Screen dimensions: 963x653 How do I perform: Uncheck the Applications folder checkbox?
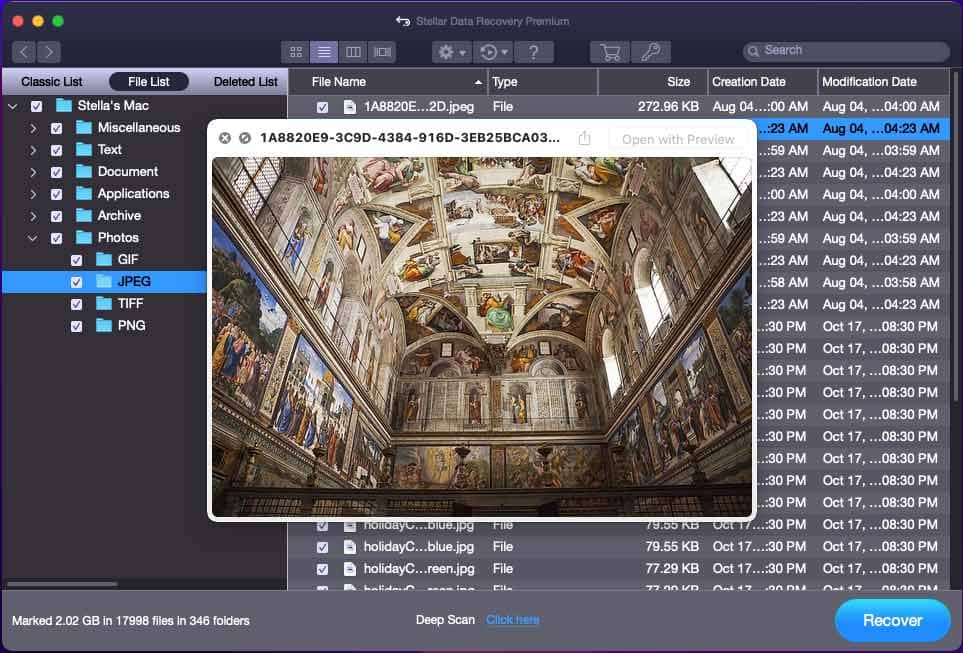pyautogui.click(x=57, y=195)
